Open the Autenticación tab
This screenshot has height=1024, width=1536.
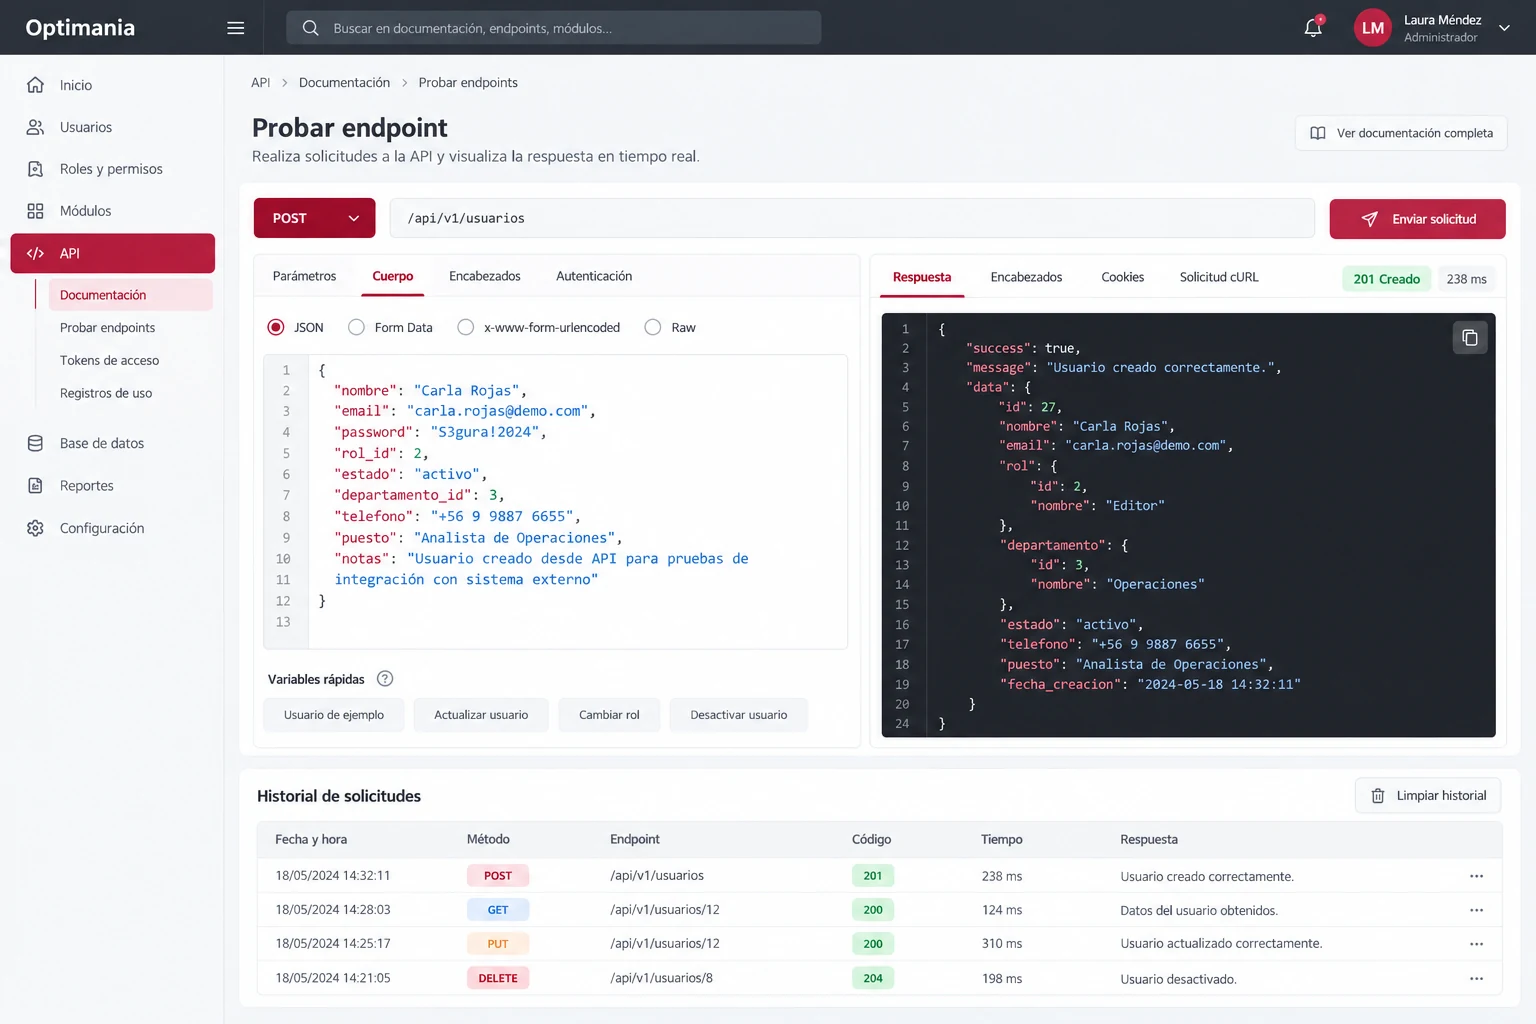click(594, 276)
